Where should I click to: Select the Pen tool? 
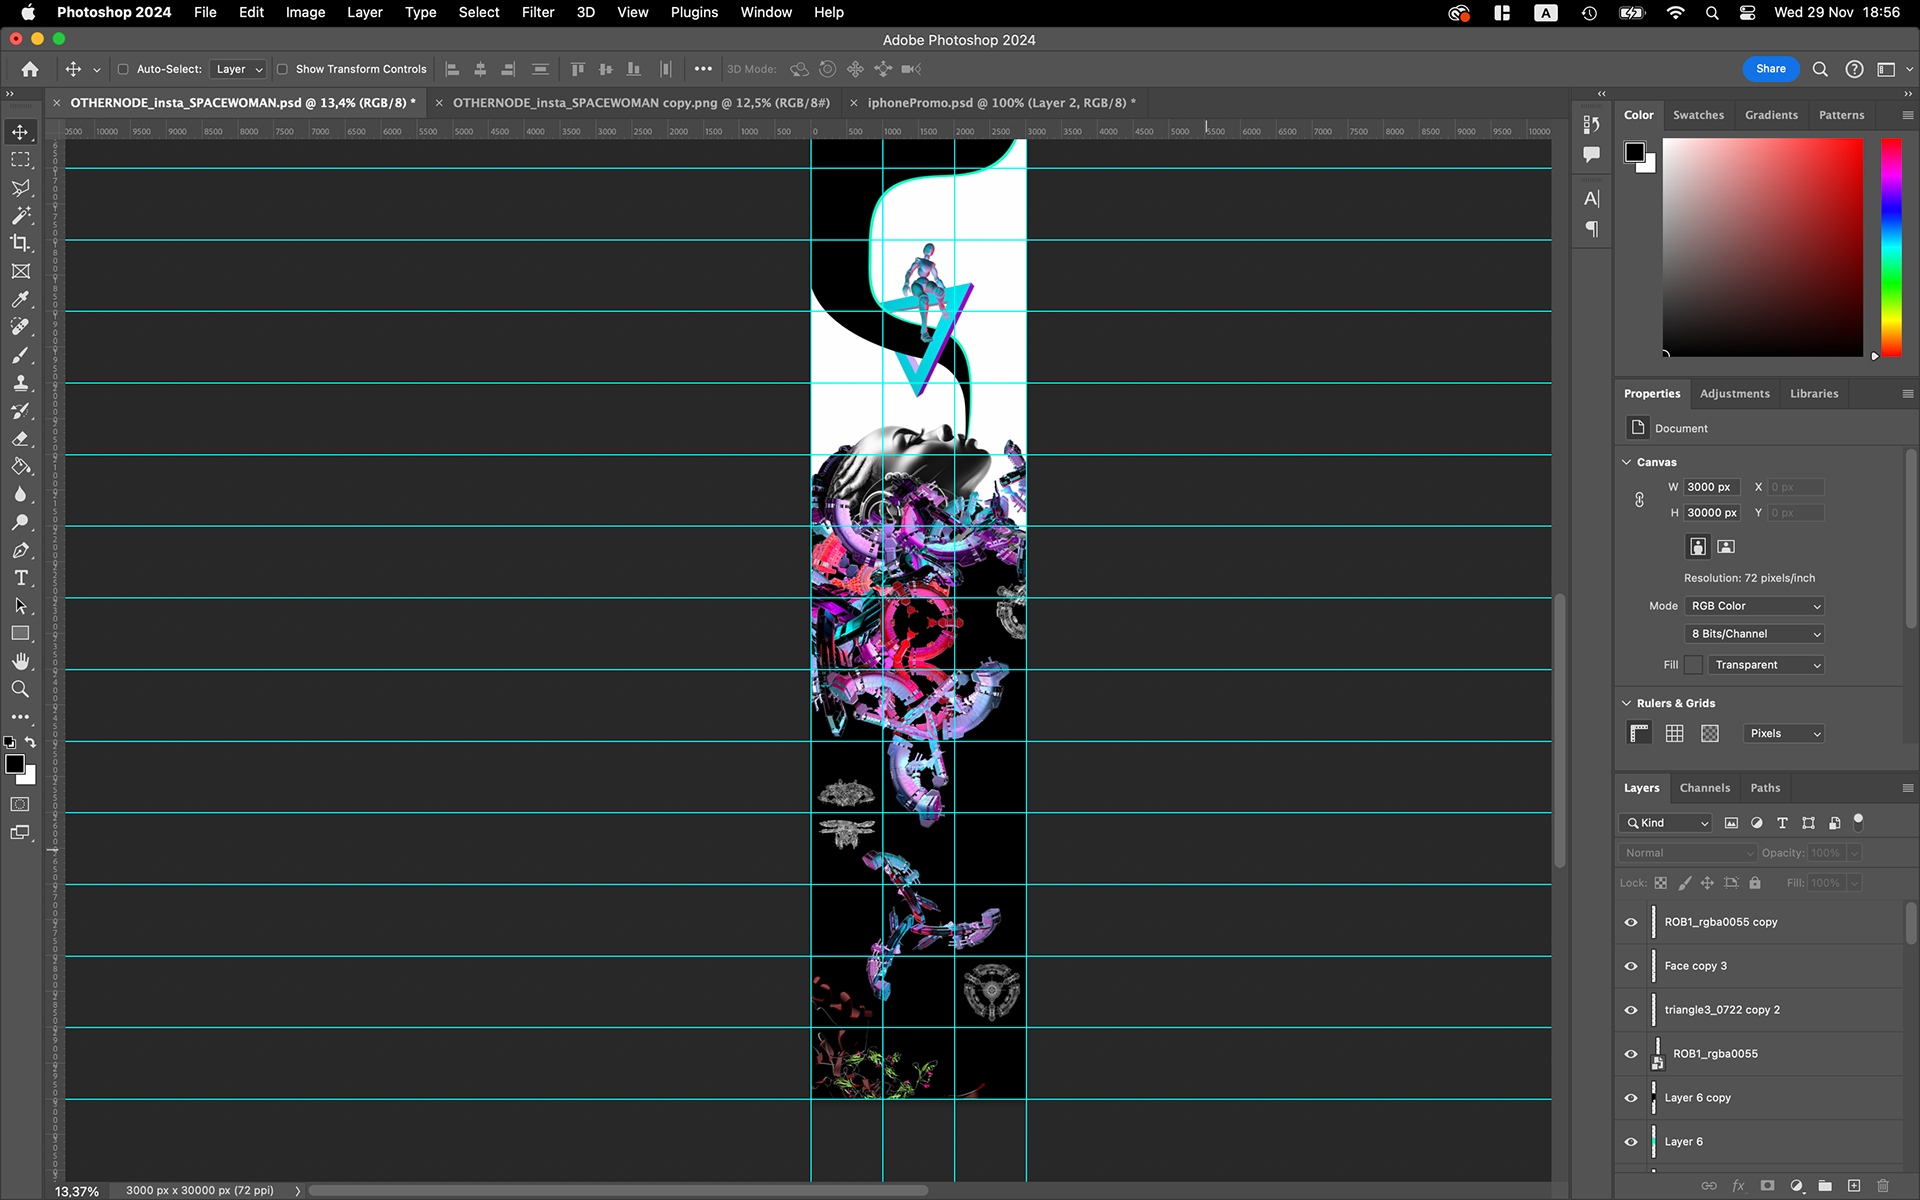(20, 550)
